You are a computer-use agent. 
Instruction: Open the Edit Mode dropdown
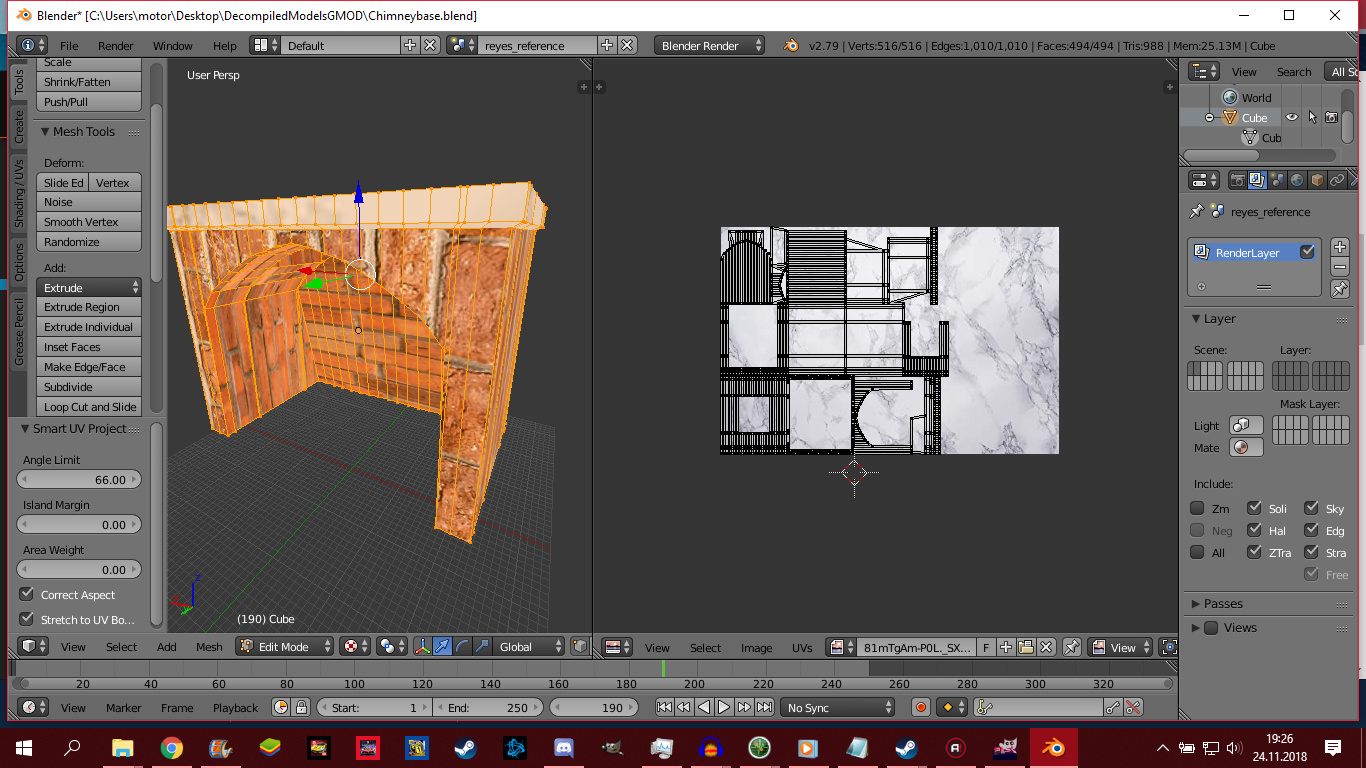point(283,646)
